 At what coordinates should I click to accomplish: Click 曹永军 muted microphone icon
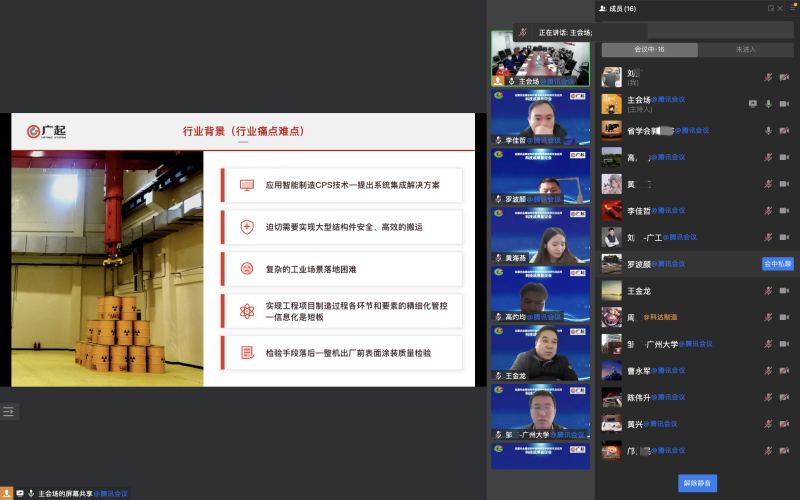point(769,371)
